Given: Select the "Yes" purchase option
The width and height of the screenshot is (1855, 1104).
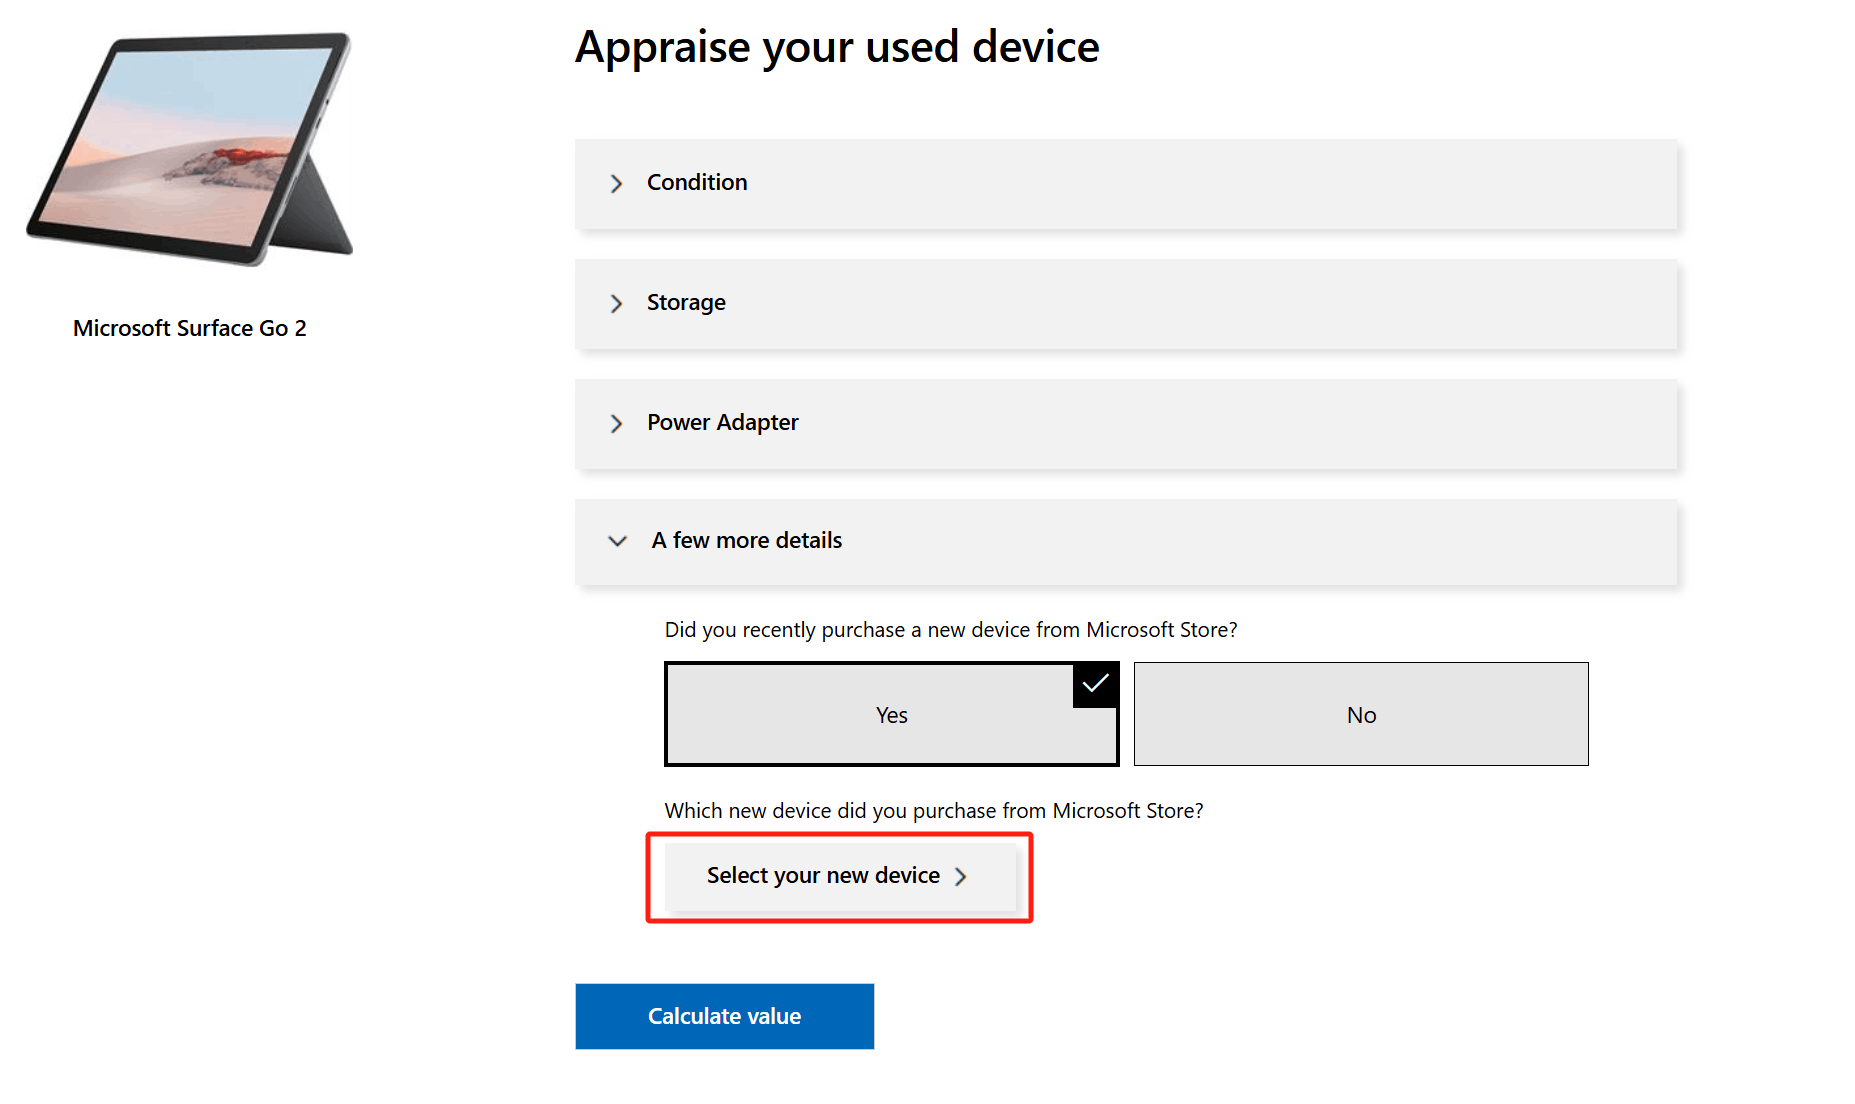Looking at the screenshot, I should (890, 714).
